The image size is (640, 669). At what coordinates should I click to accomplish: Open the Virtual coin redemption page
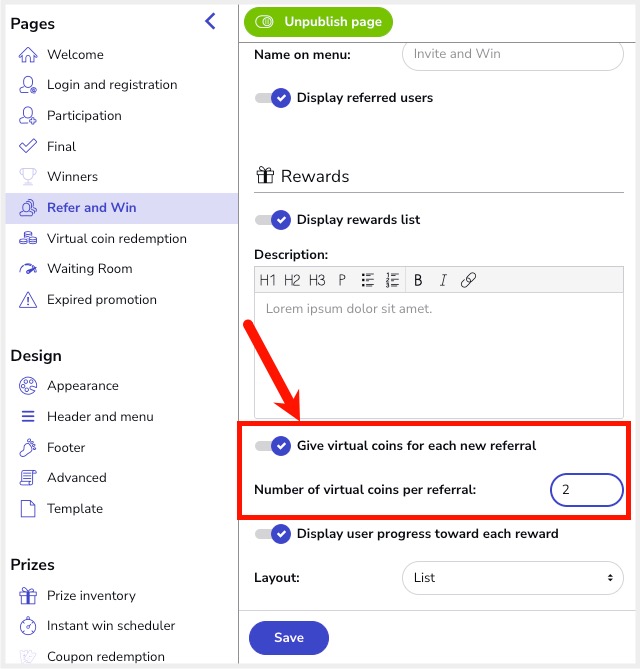pos(116,239)
